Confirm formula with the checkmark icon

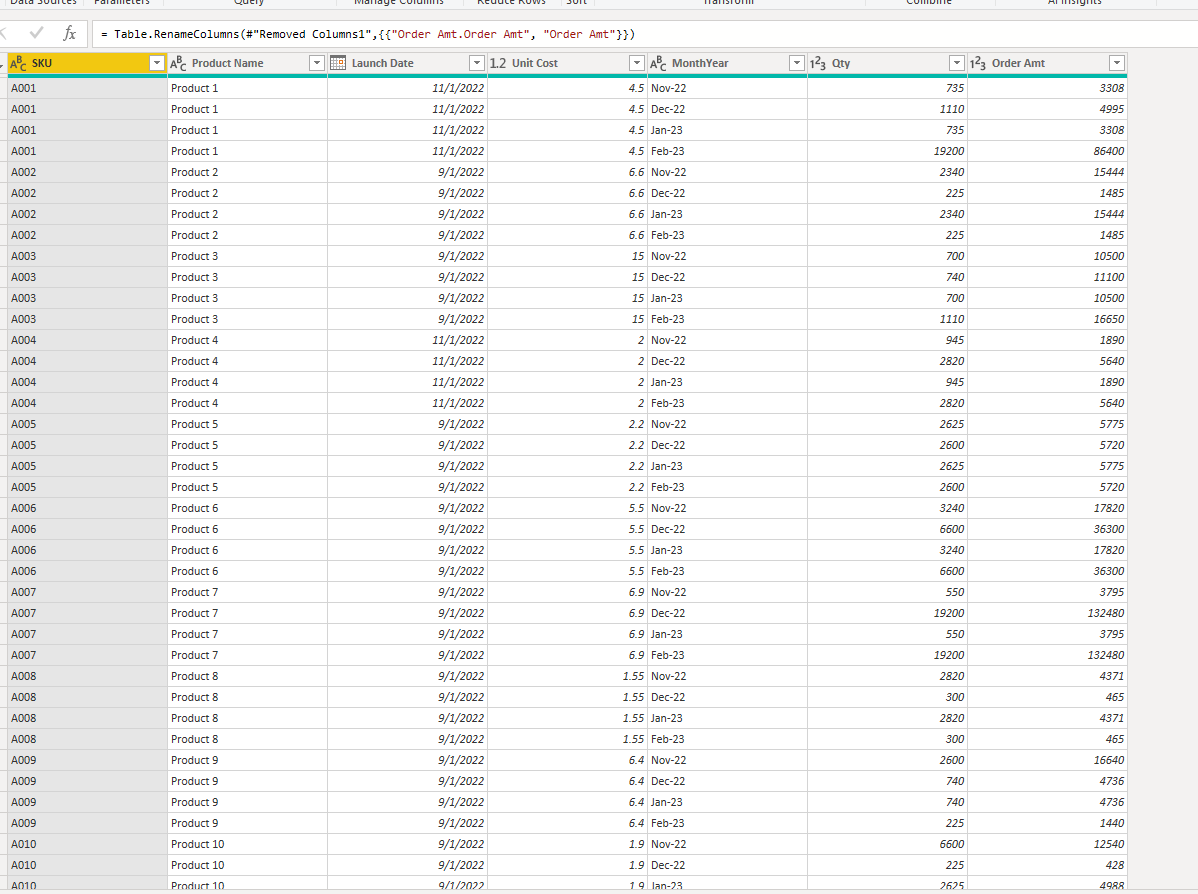36,34
